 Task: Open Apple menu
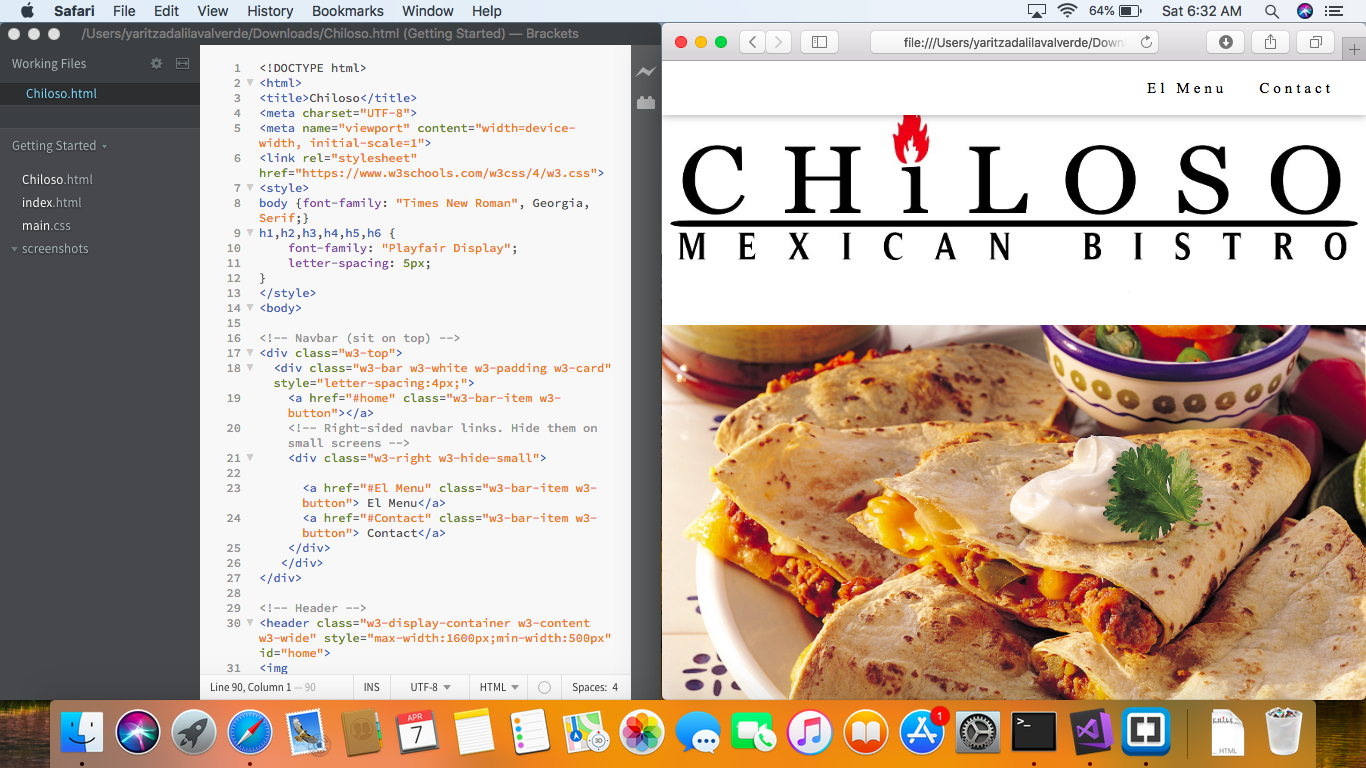click(x=27, y=11)
